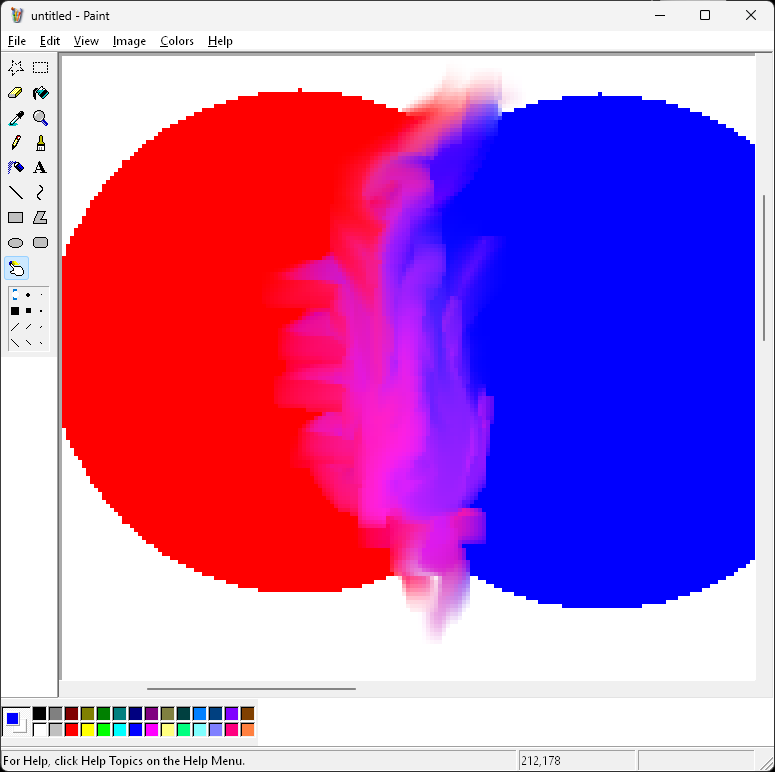Choose the medium backslash brush shape

(x=28, y=343)
